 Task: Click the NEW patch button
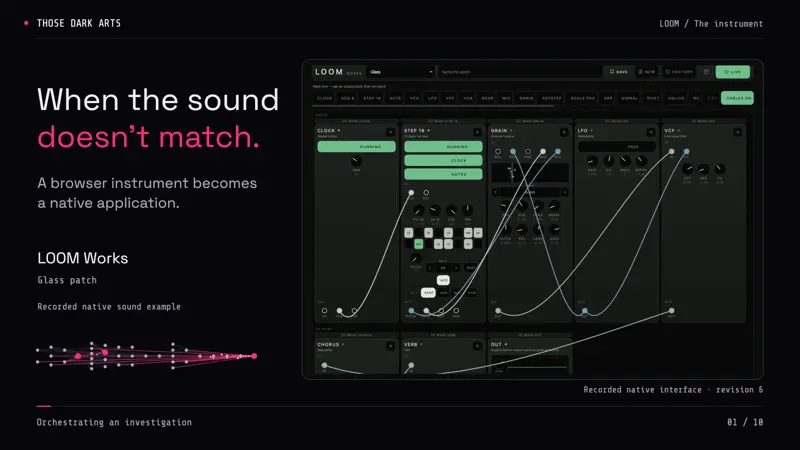[646, 72]
